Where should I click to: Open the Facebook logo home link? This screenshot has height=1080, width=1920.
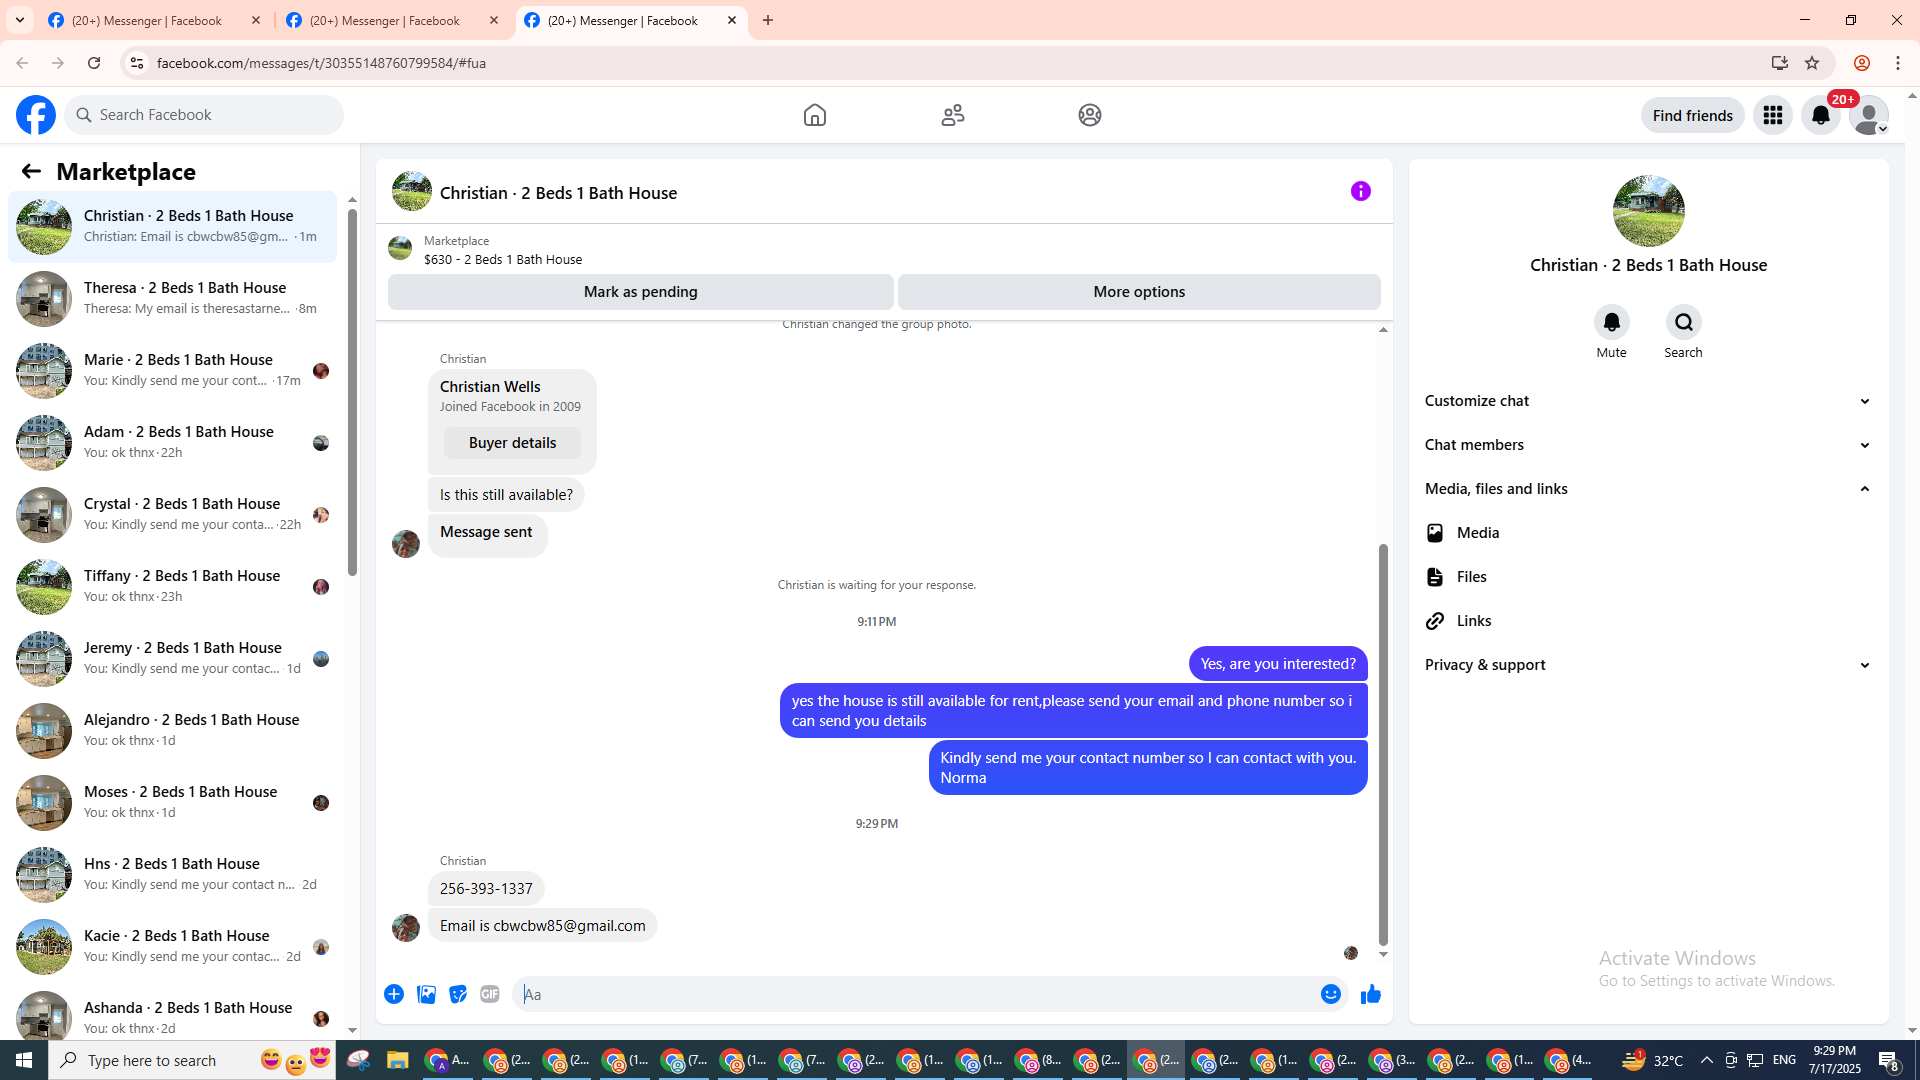[36, 115]
